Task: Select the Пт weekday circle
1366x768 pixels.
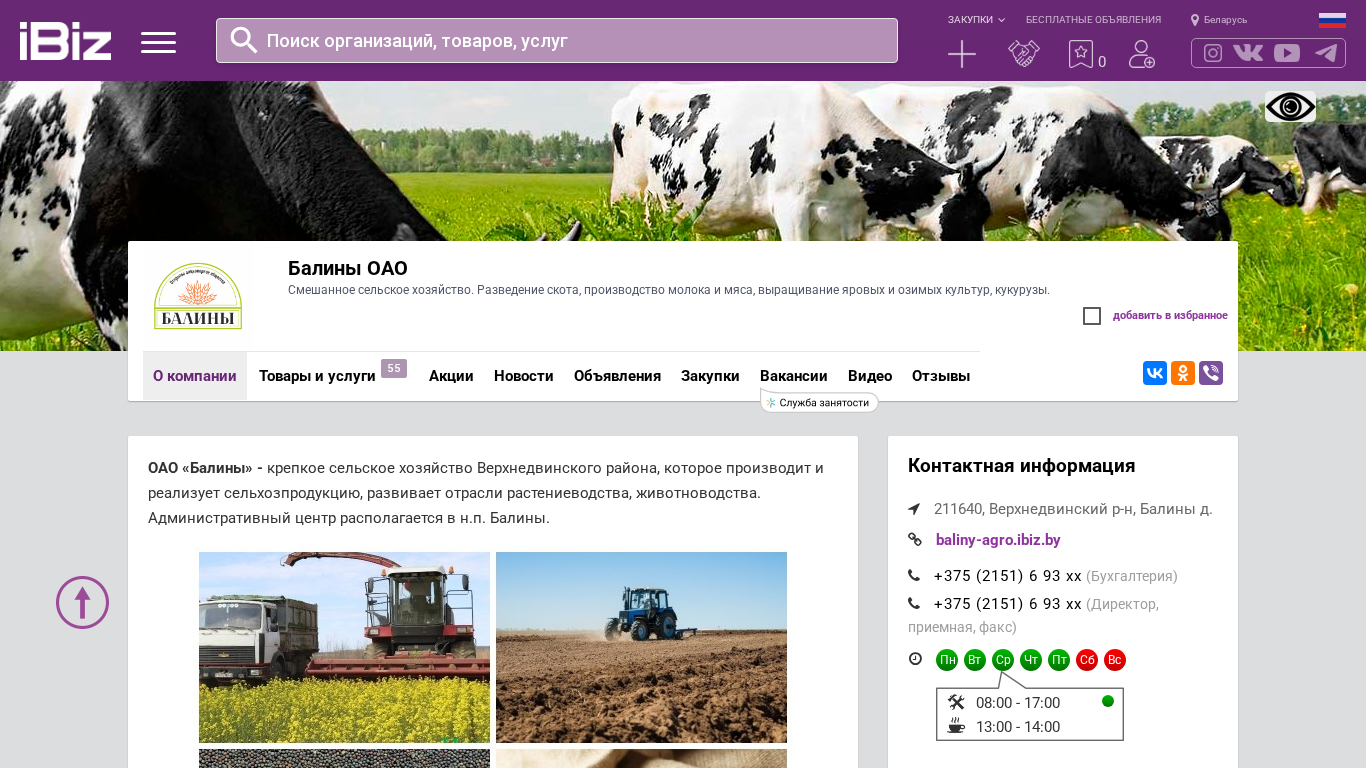Action: (x=1059, y=660)
